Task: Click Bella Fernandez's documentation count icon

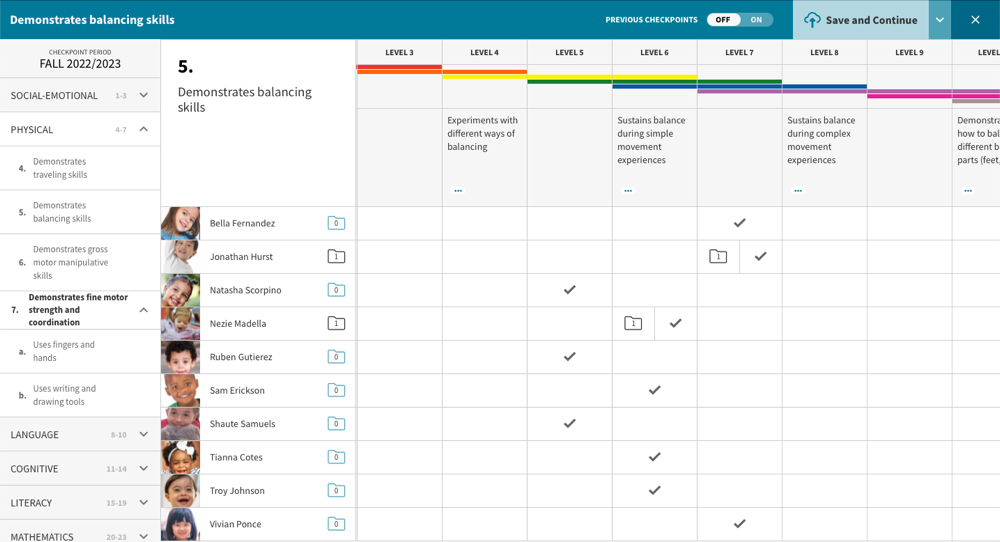Action: [336, 223]
